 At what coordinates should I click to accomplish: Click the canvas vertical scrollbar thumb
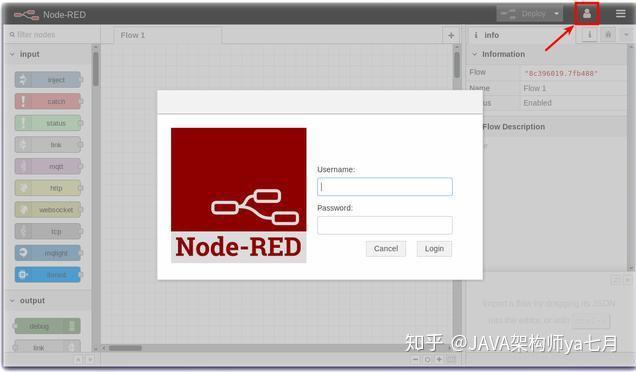[x=457, y=65]
